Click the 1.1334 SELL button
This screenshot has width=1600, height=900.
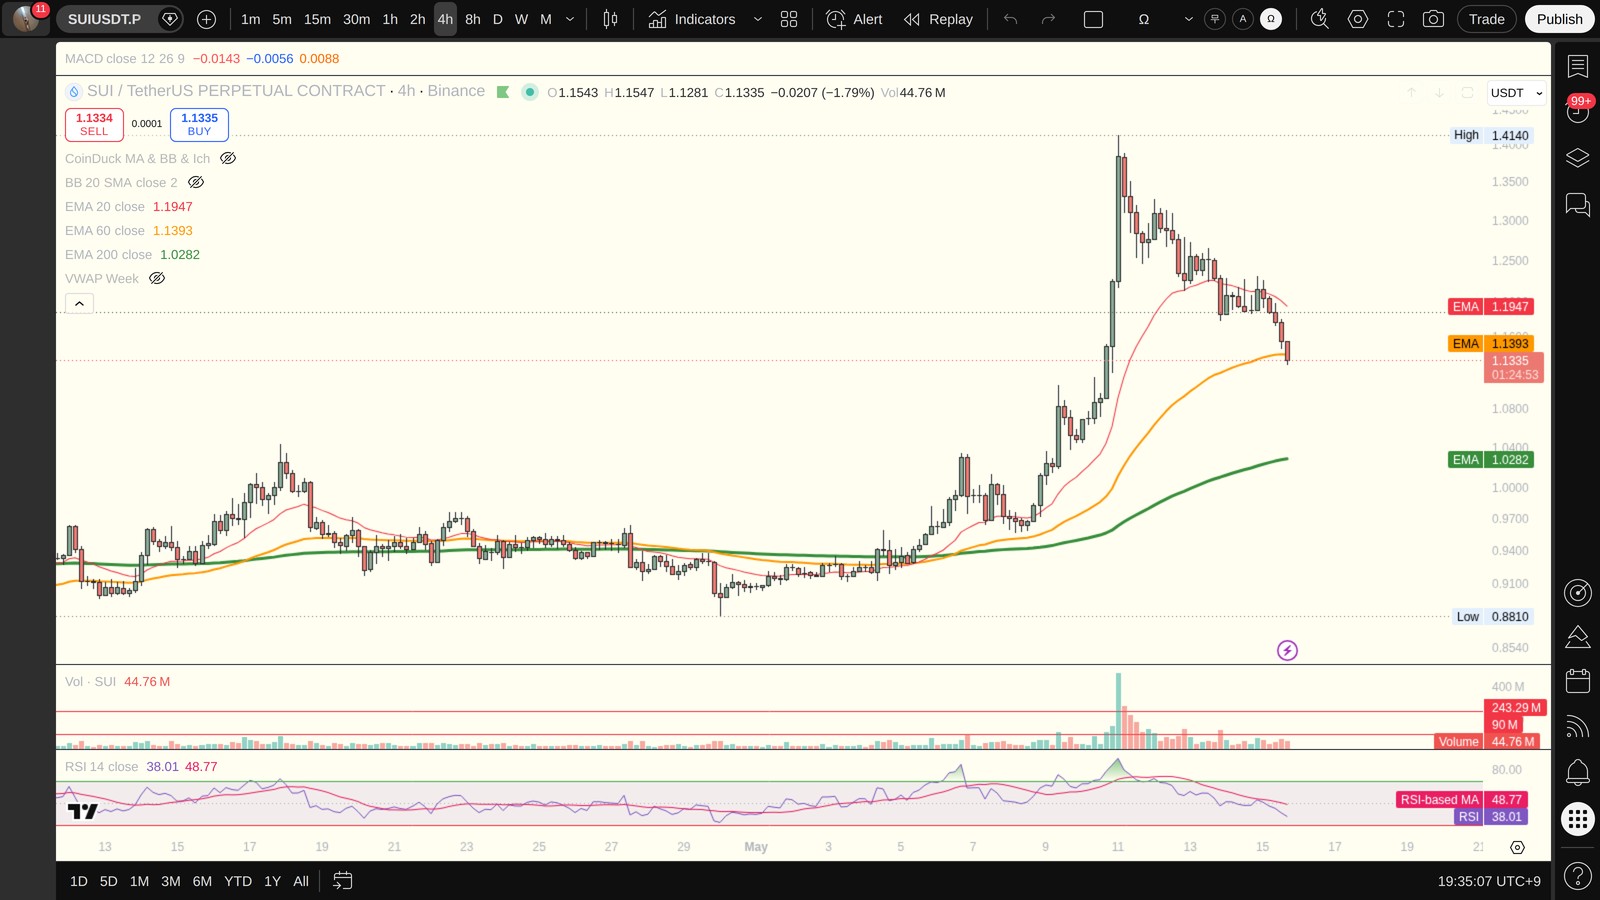[94, 124]
